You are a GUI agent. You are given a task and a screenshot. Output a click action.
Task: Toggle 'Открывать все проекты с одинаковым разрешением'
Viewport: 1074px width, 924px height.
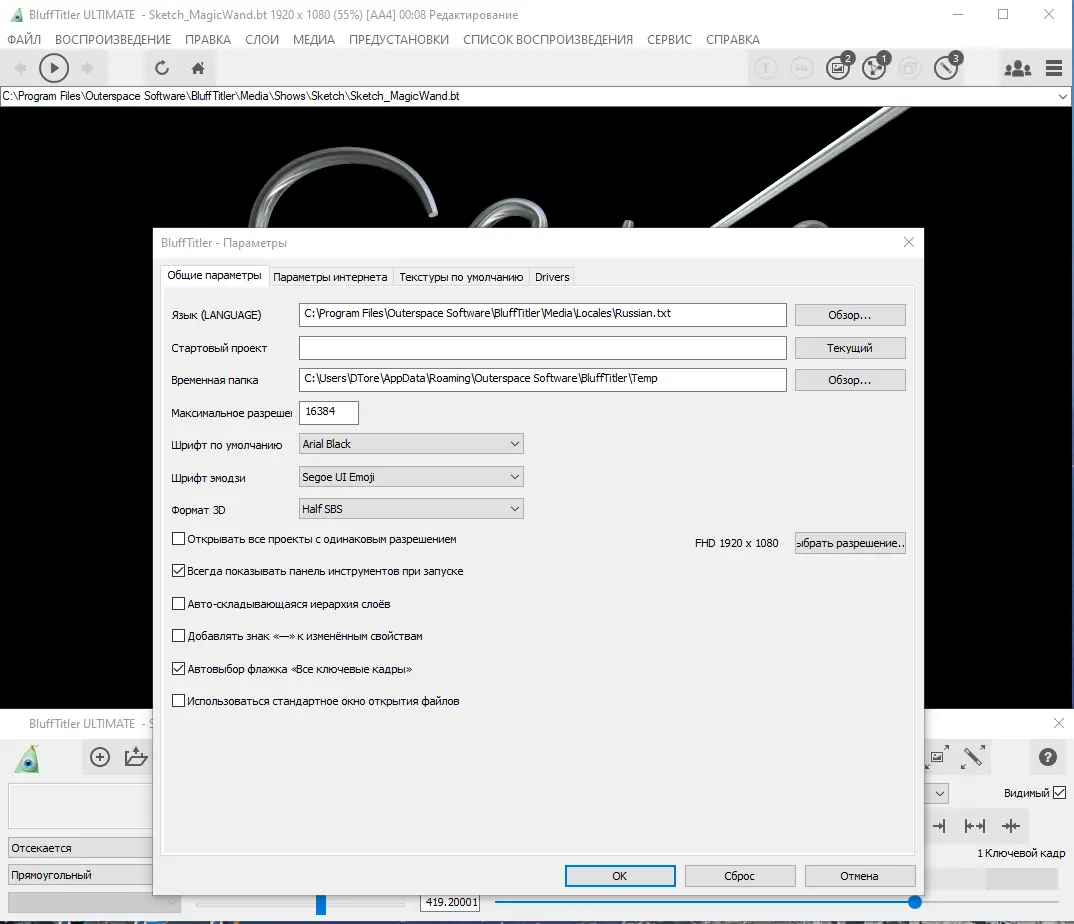coord(178,539)
